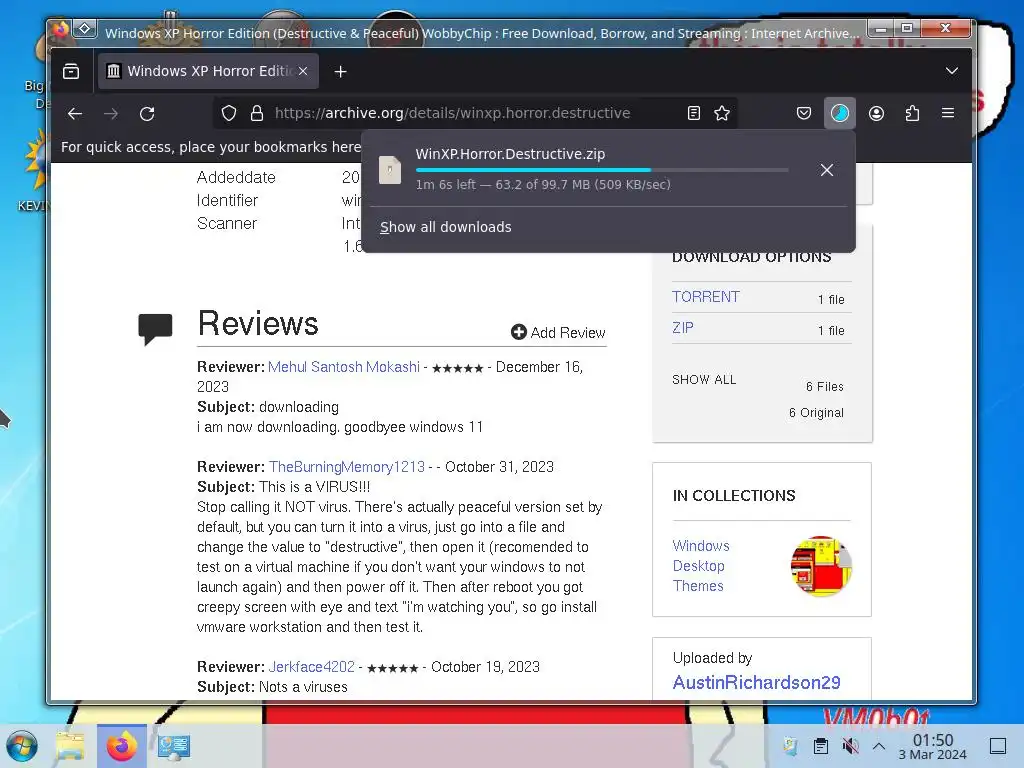The width and height of the screenshot is (1024, 768).
Task: Open clipboard tray icon
Action: pyautogui.click(x=821, y=745)
